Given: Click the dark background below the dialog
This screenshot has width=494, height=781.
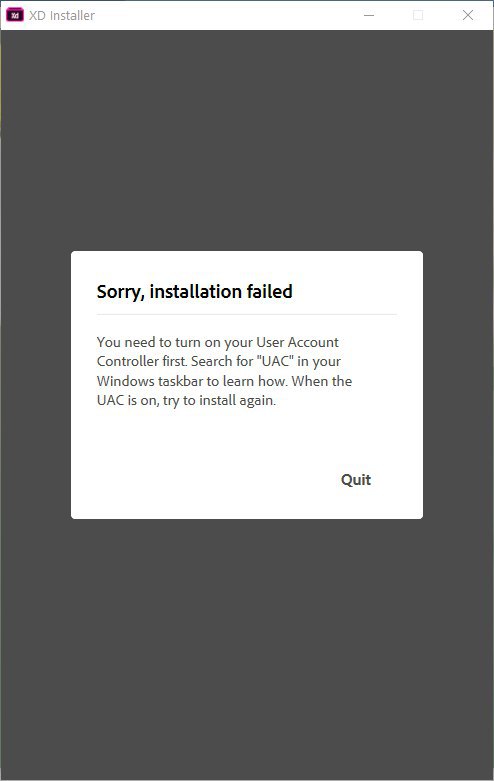Looking at the screenshot, I should (247, 648).
